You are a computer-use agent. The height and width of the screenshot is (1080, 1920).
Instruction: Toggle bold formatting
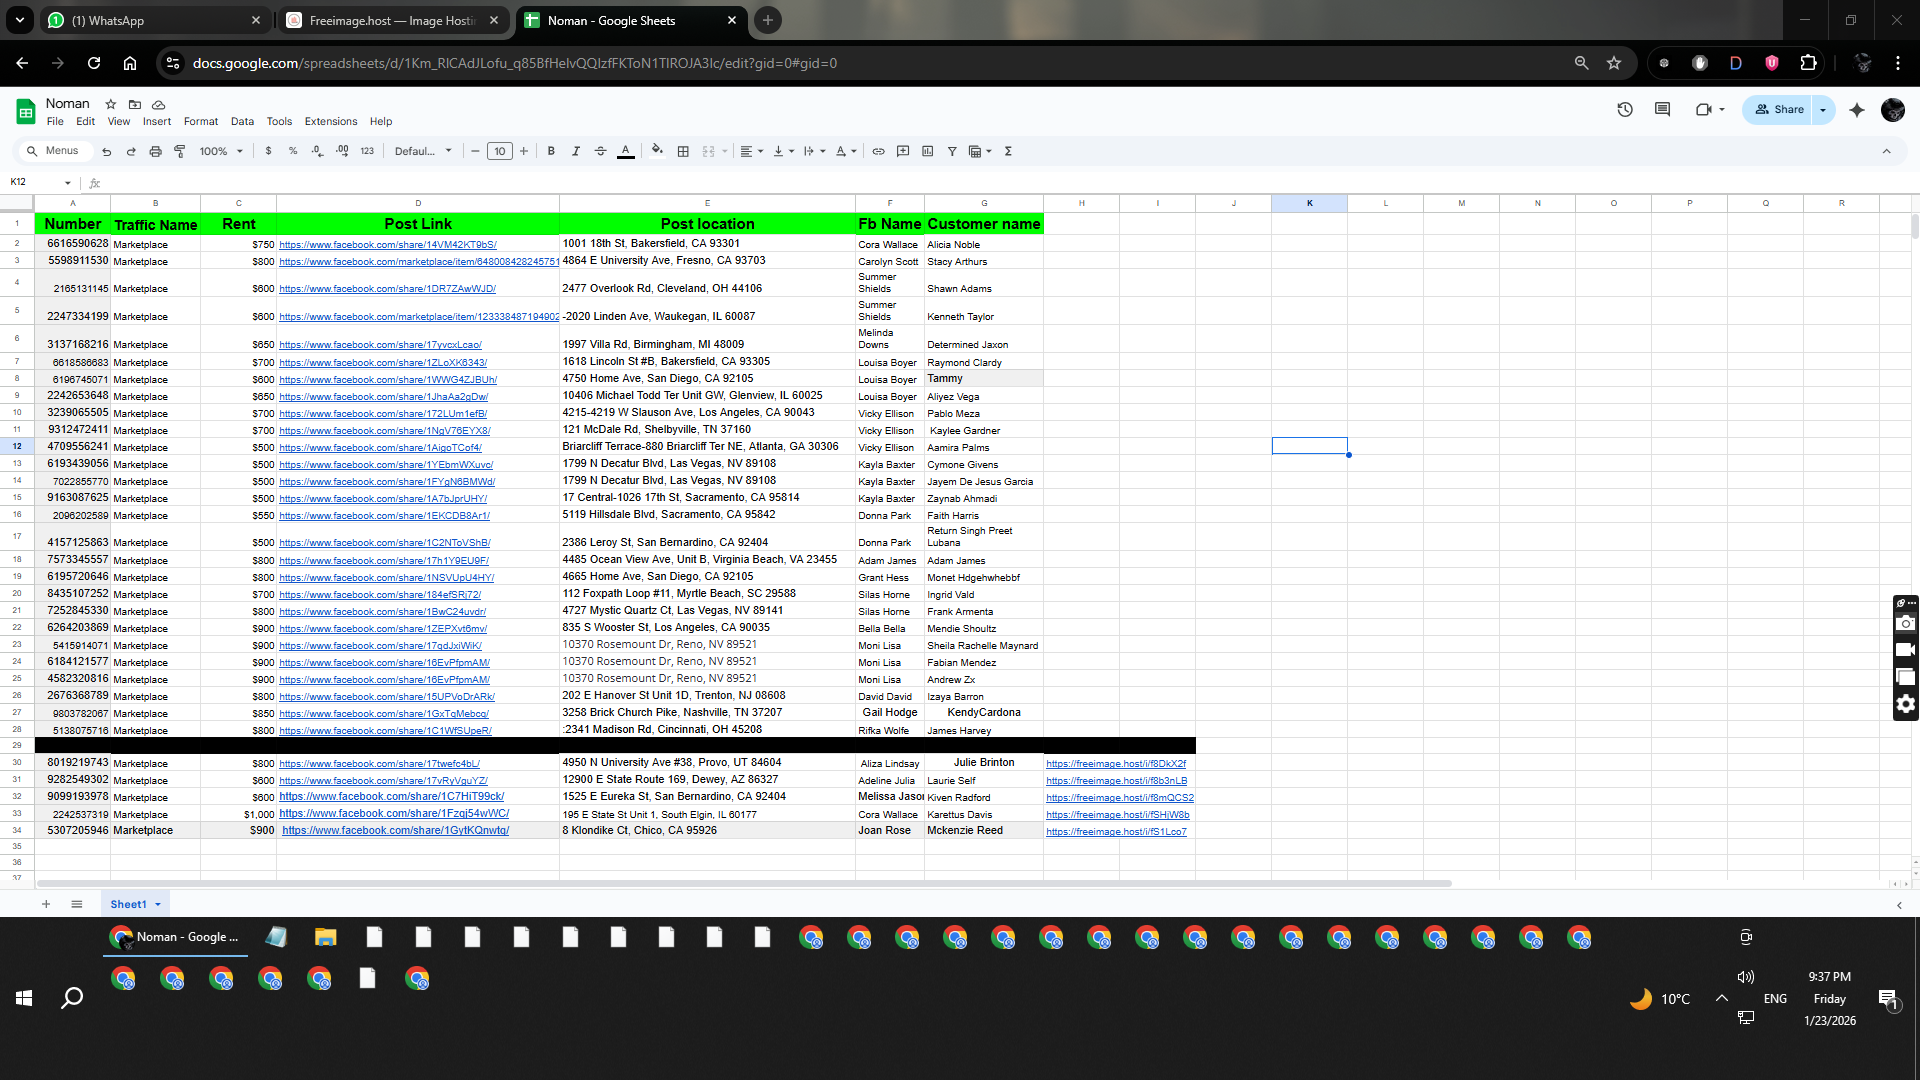(551, 151)
